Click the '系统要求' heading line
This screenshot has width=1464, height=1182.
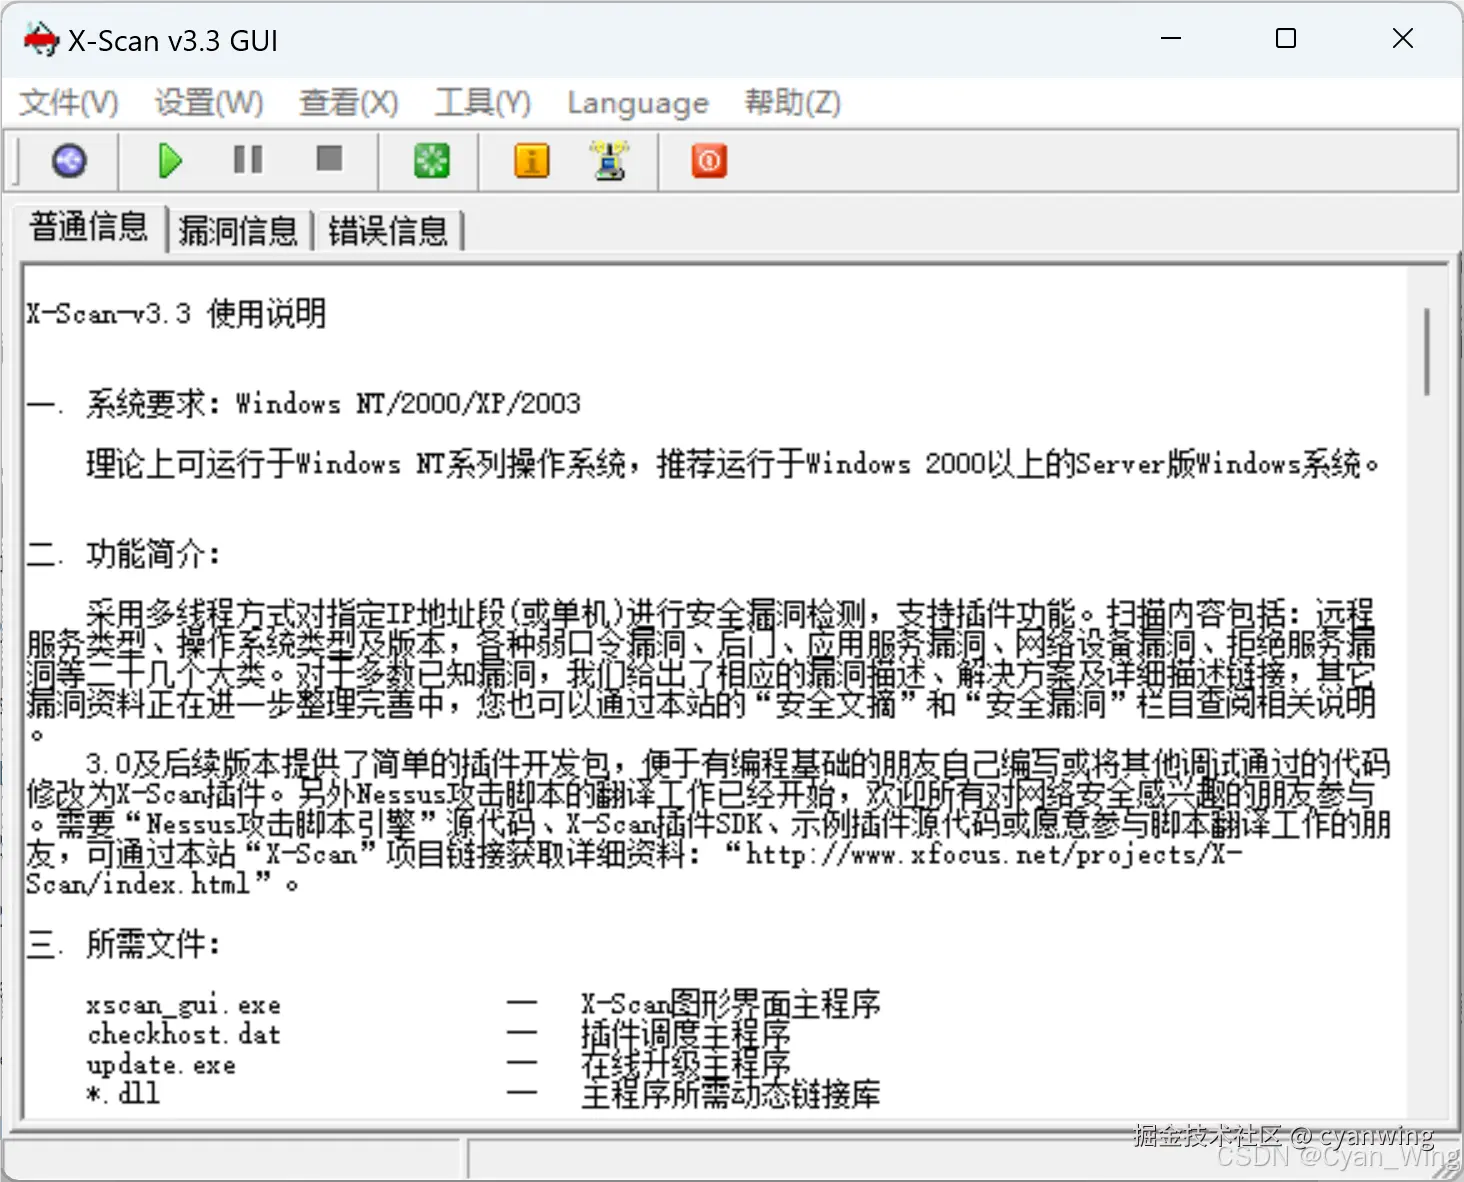(304, 403)
